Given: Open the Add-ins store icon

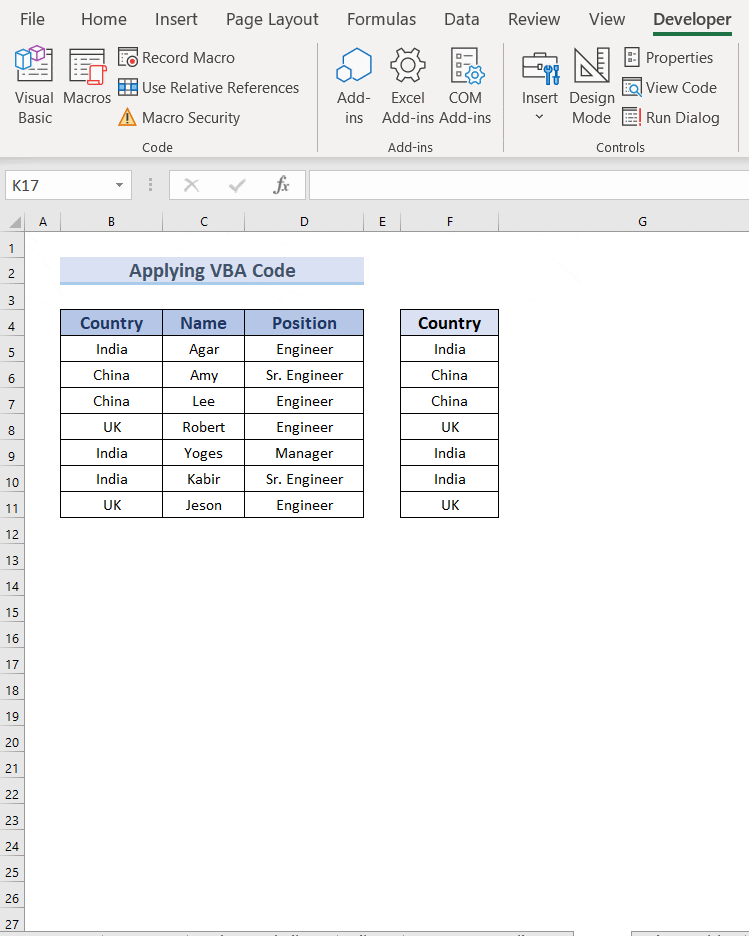Looking at the screenshot, I should 354,85.
